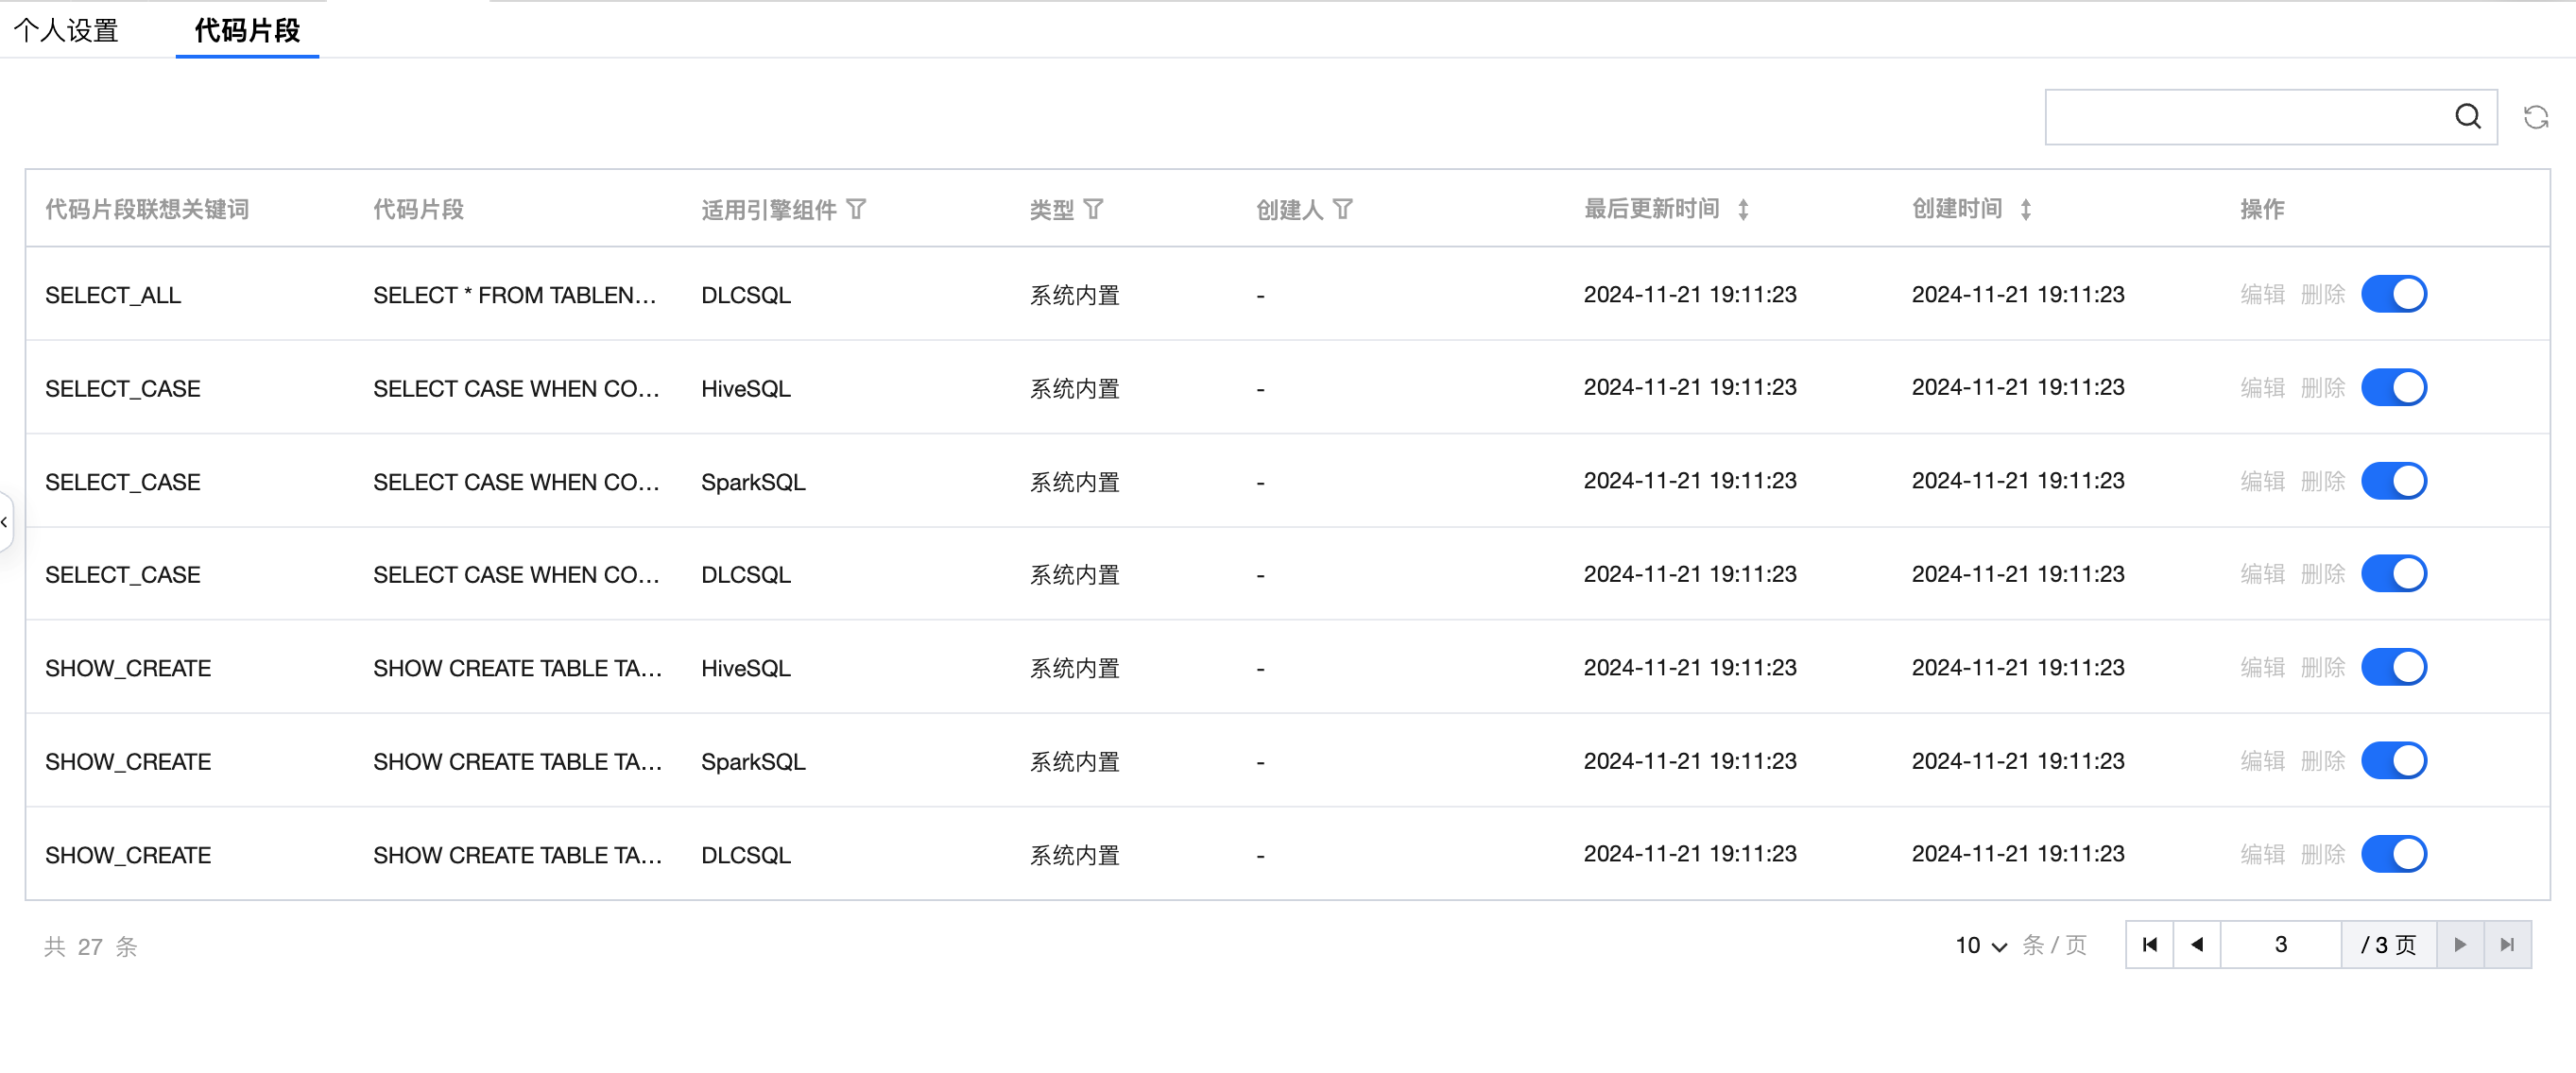This screenshot has height=1073, width=2576.
Task: Click 编辑 for SELECT_CASE HiveSQL row
Action: coord(2262,388)
